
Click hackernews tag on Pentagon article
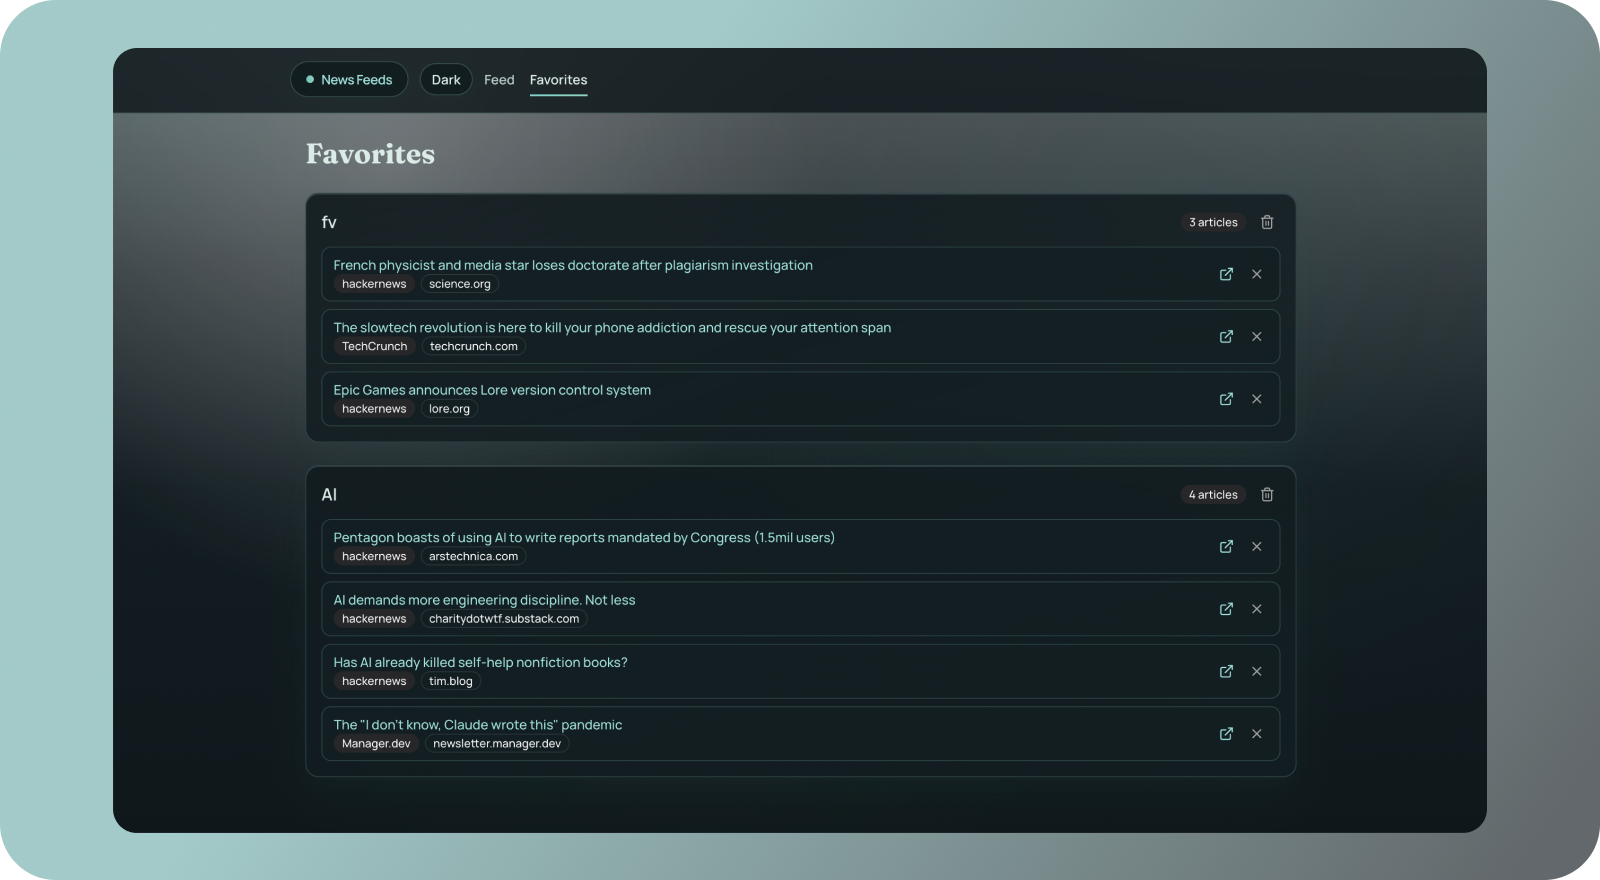click(374, 556)
